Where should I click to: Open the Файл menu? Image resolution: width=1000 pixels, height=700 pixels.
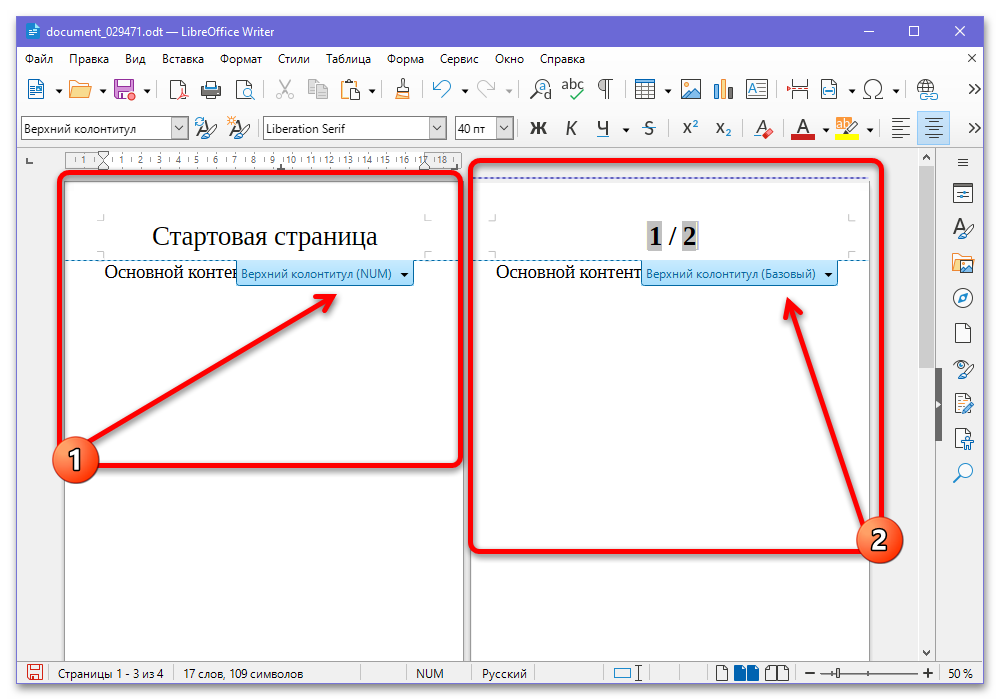(x=39, y=59)
